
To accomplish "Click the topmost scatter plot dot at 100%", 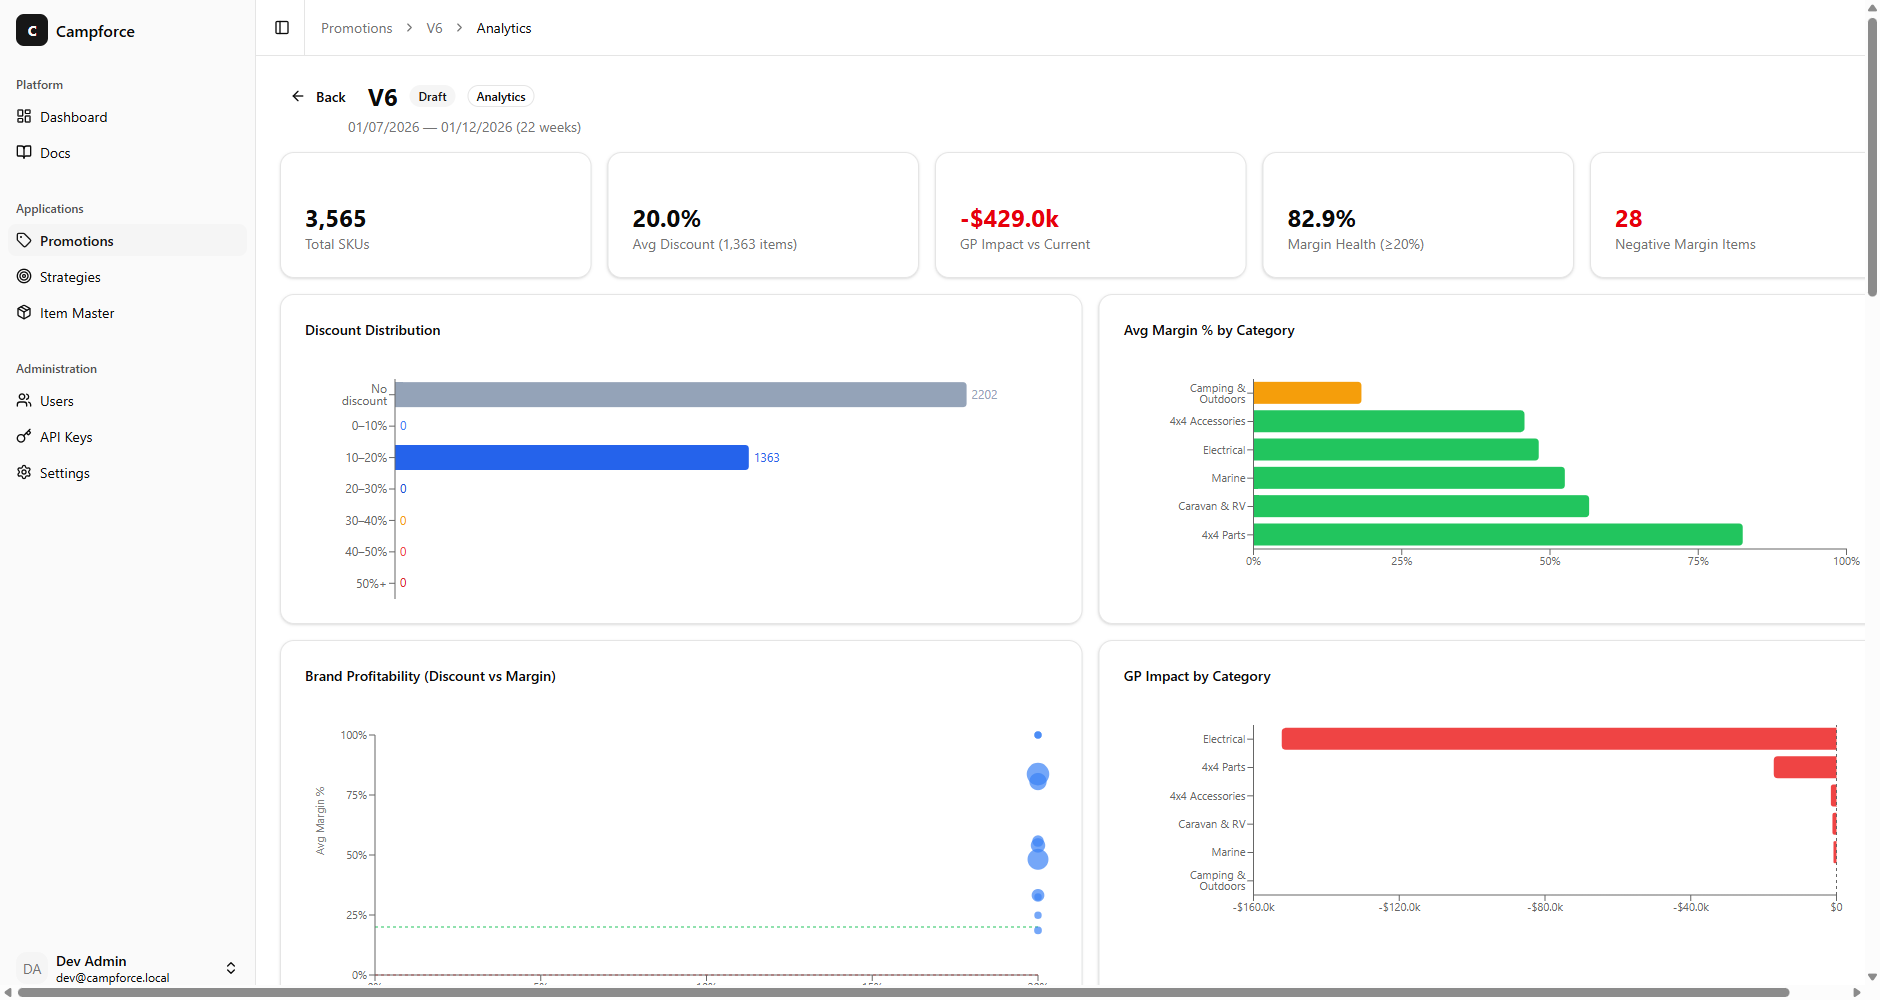I will (x=1038, y=735).
